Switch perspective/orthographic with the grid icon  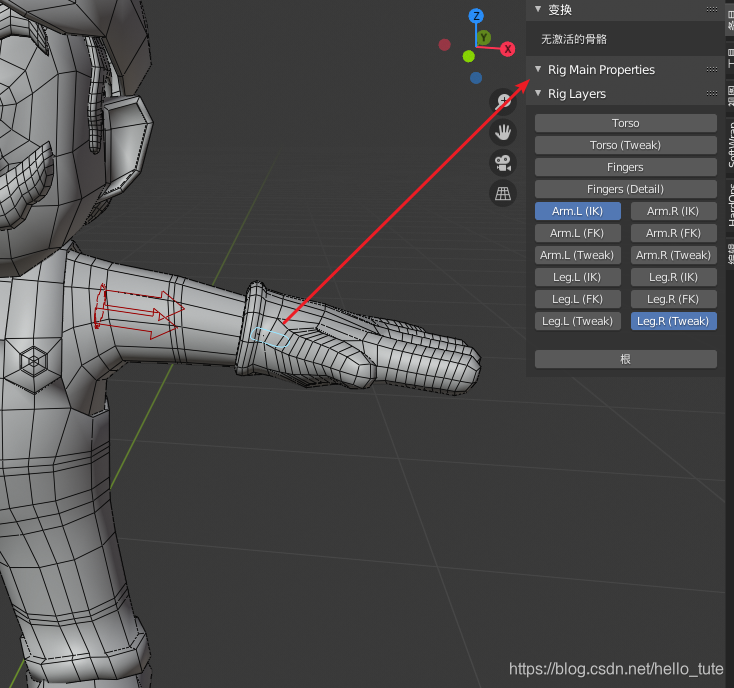coord(503,193)
